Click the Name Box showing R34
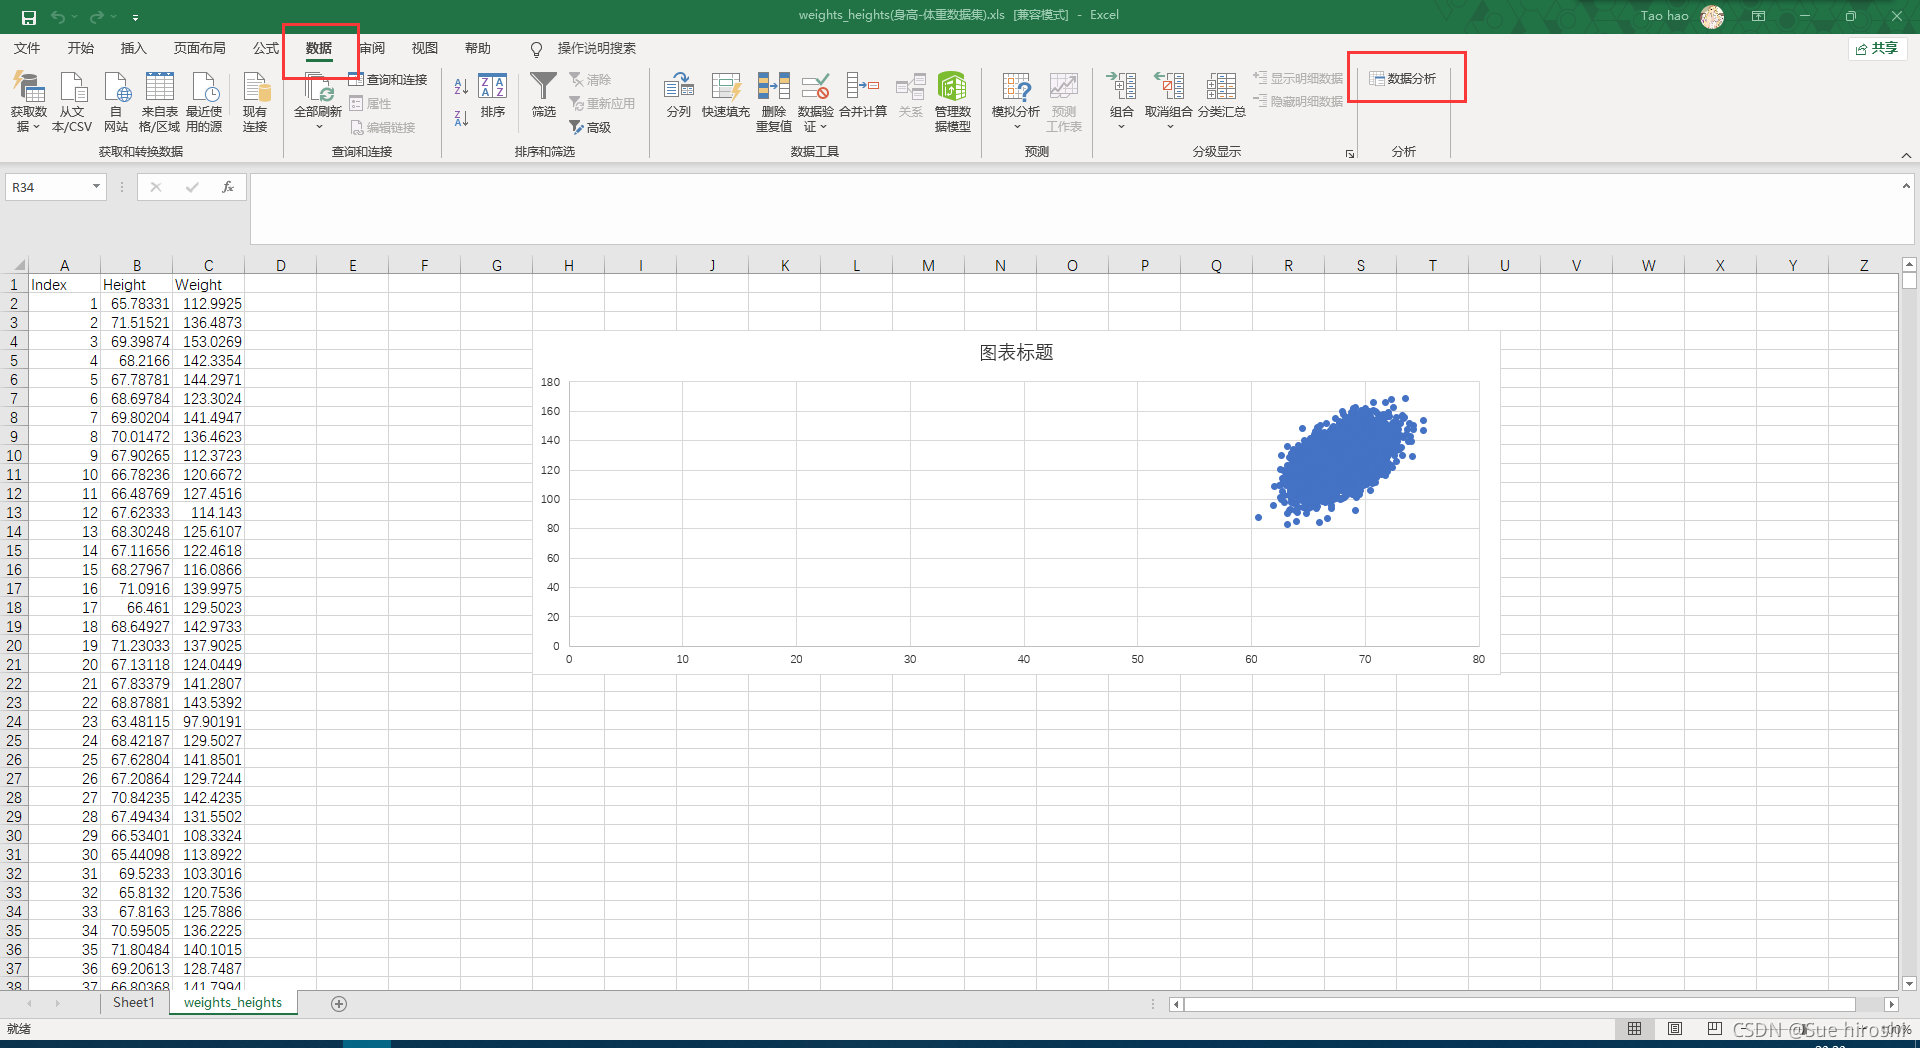 [48, 187]
